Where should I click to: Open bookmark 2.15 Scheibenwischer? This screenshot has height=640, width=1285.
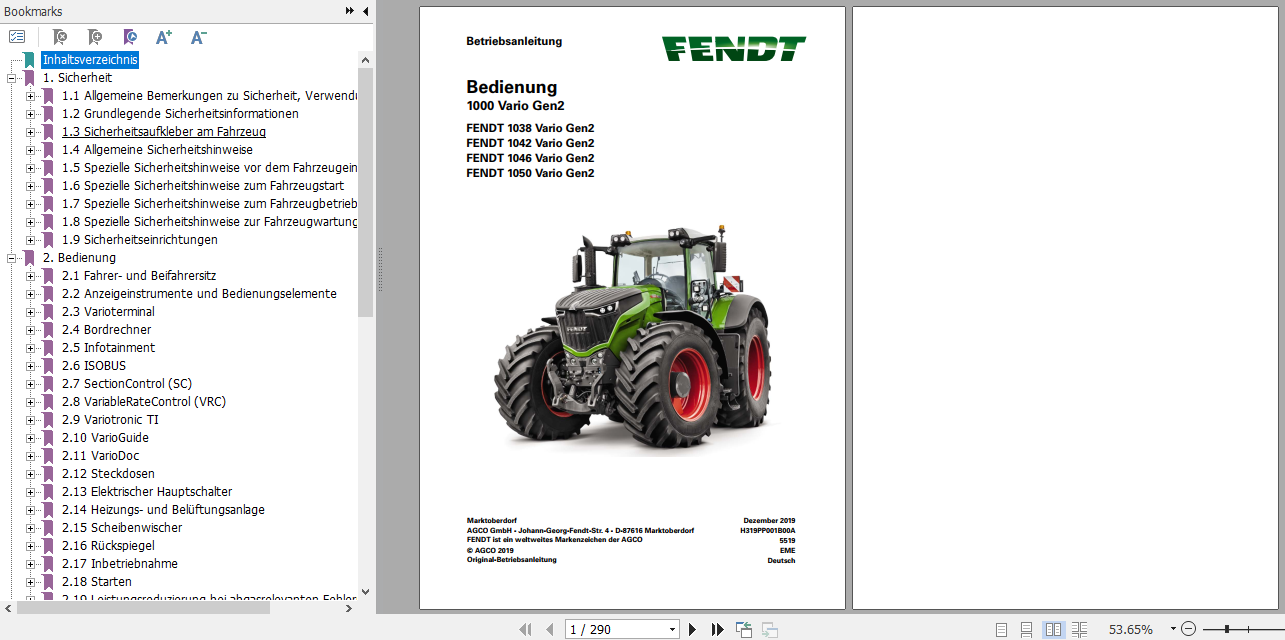pos(122,528)
